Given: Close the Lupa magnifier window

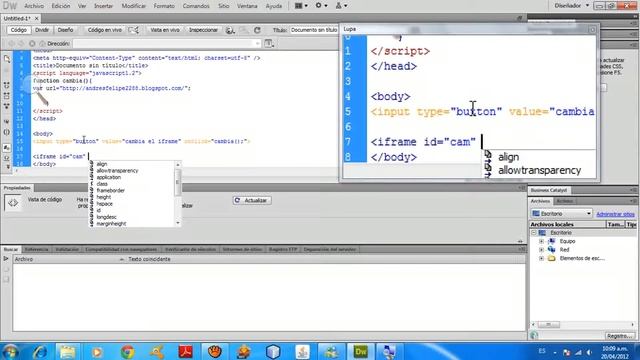Looking at the screenshot, I should tap(592, 29).
